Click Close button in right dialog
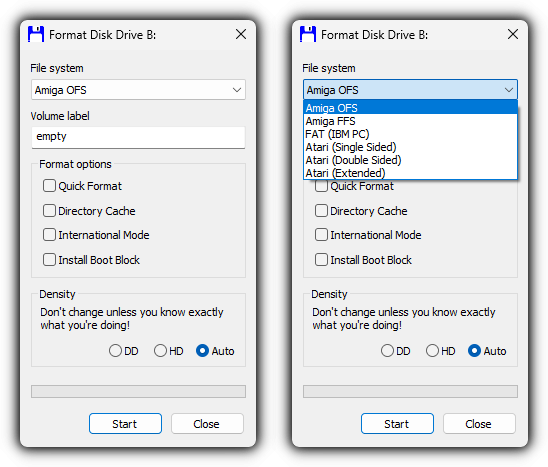Screen dimensions: 548x467 [479, 424]
